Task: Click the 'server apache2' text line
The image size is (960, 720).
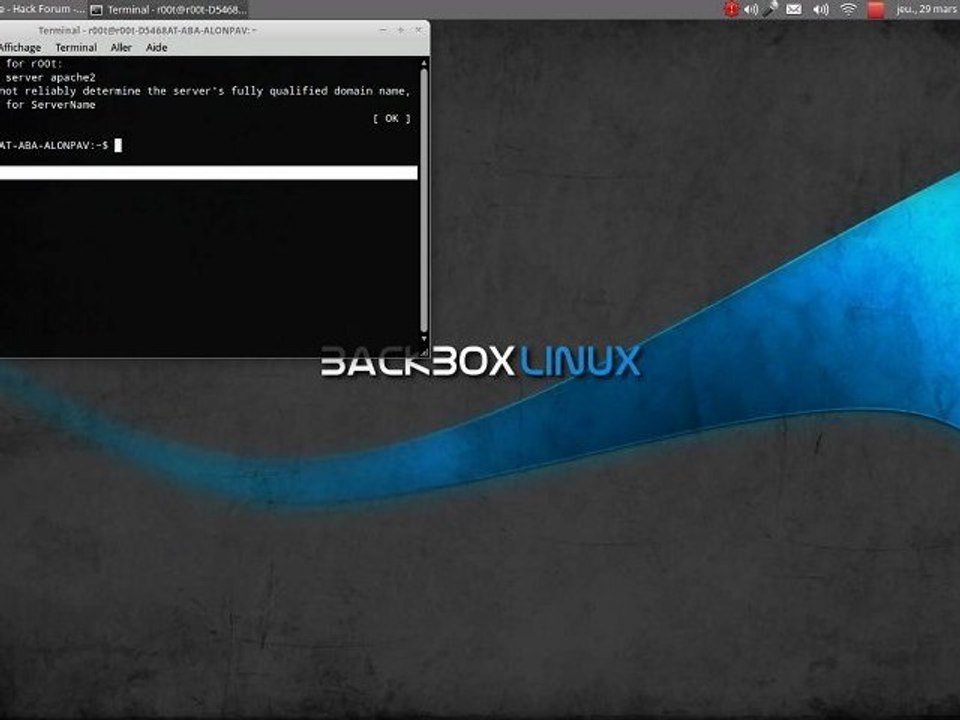Action: click(50, 77)
